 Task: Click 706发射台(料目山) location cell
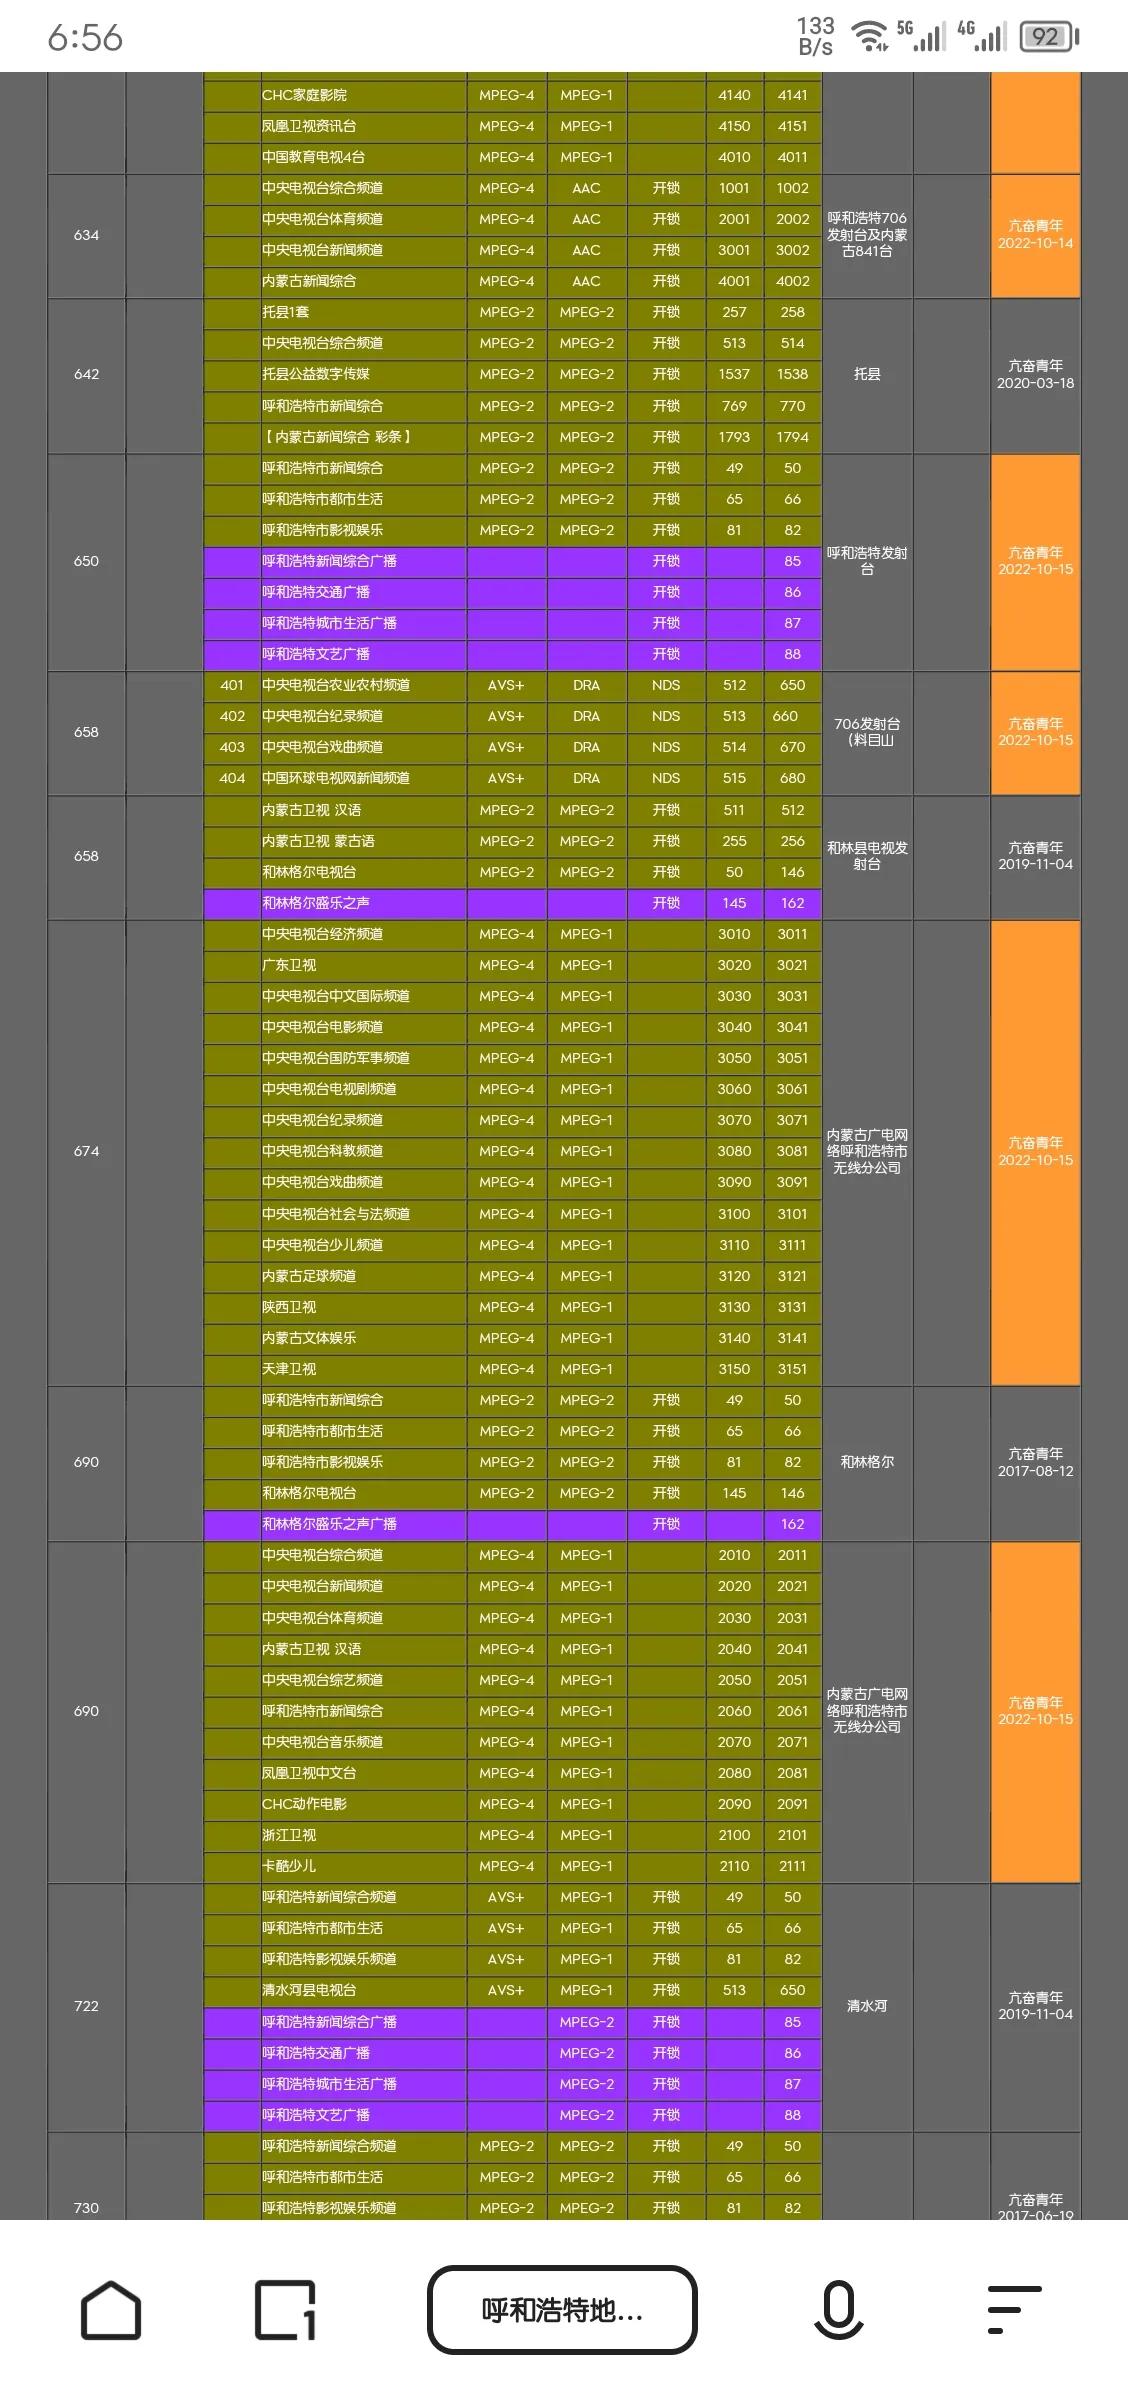pyautogui.click(x=867, y=732)
